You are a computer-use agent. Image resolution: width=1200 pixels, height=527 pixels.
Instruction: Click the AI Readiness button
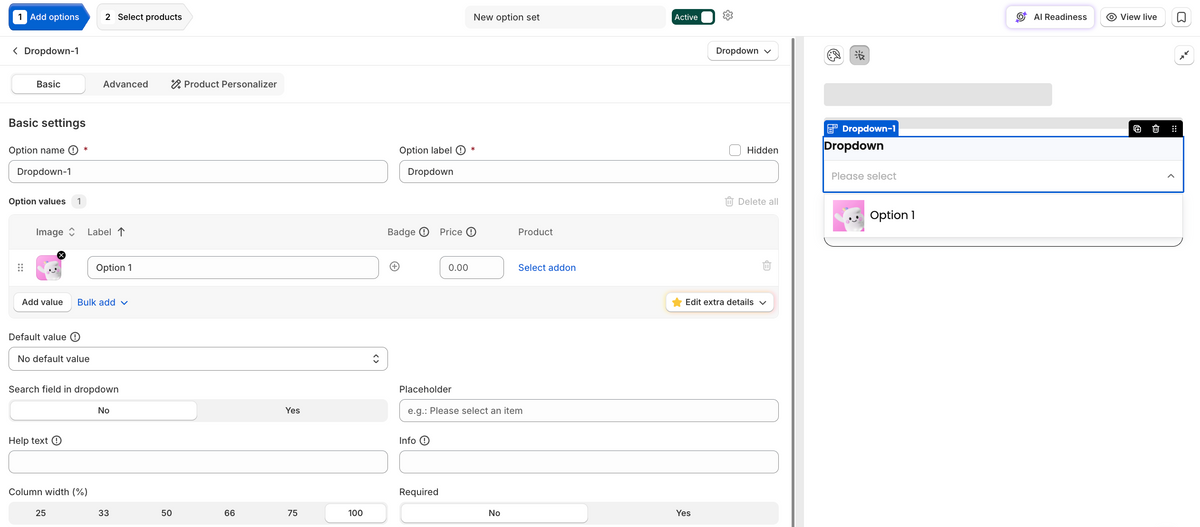click(1051, 17)
